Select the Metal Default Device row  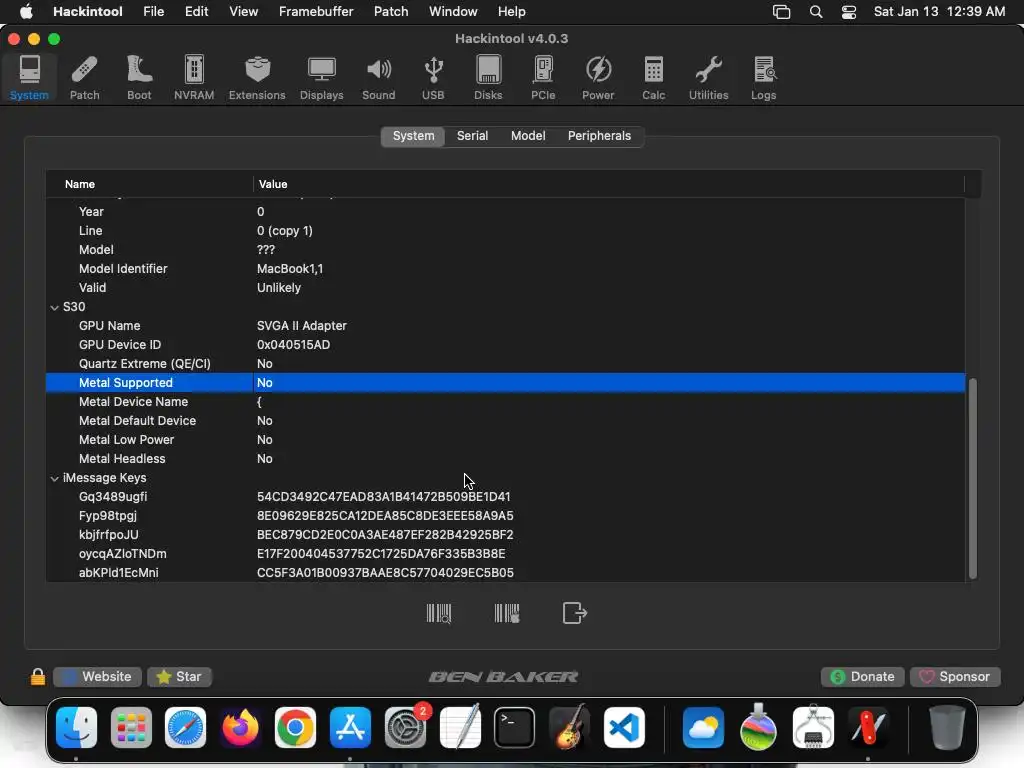click(505, 421)
